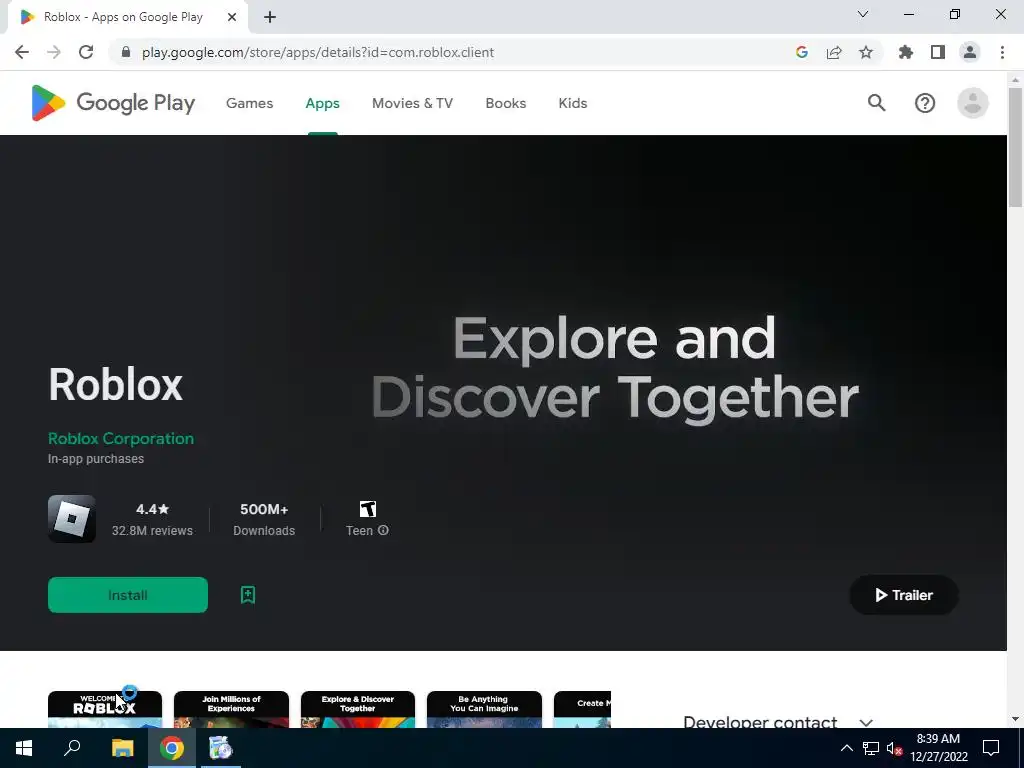Click the In-app purchases text
This screenshot has width=1024, height=768.
[x=96, y=458]
